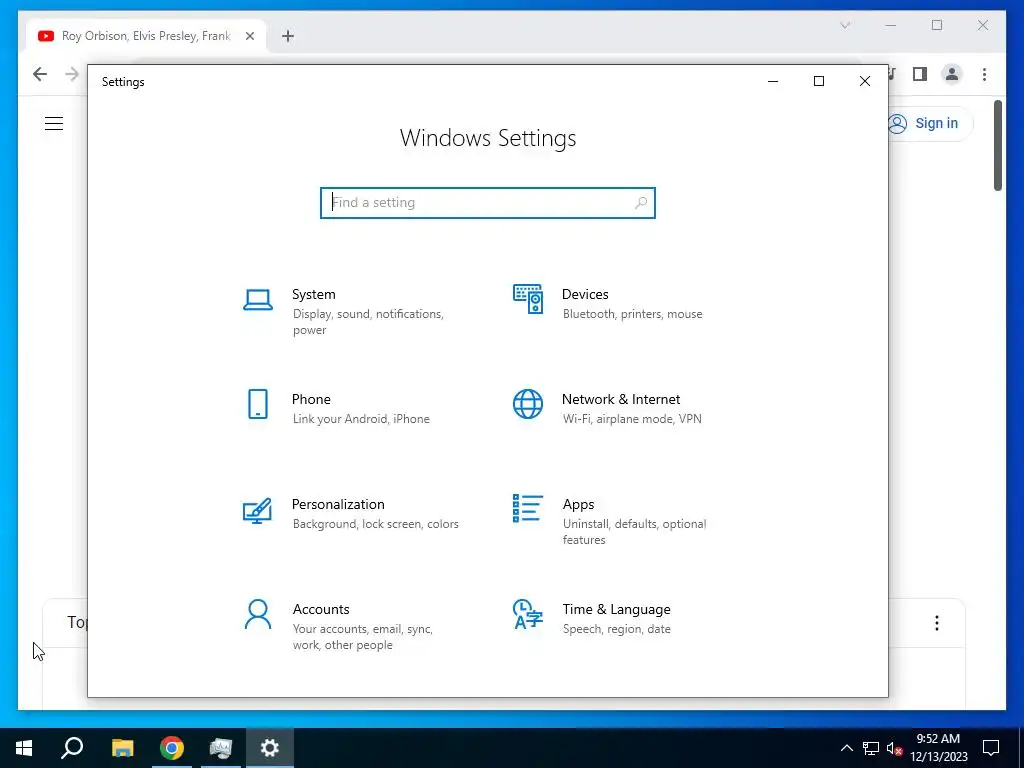This screenshot has width=1024, height=768.
Task: Open the tab search chevron in Chrome
Action: click(x=845, y=25)
